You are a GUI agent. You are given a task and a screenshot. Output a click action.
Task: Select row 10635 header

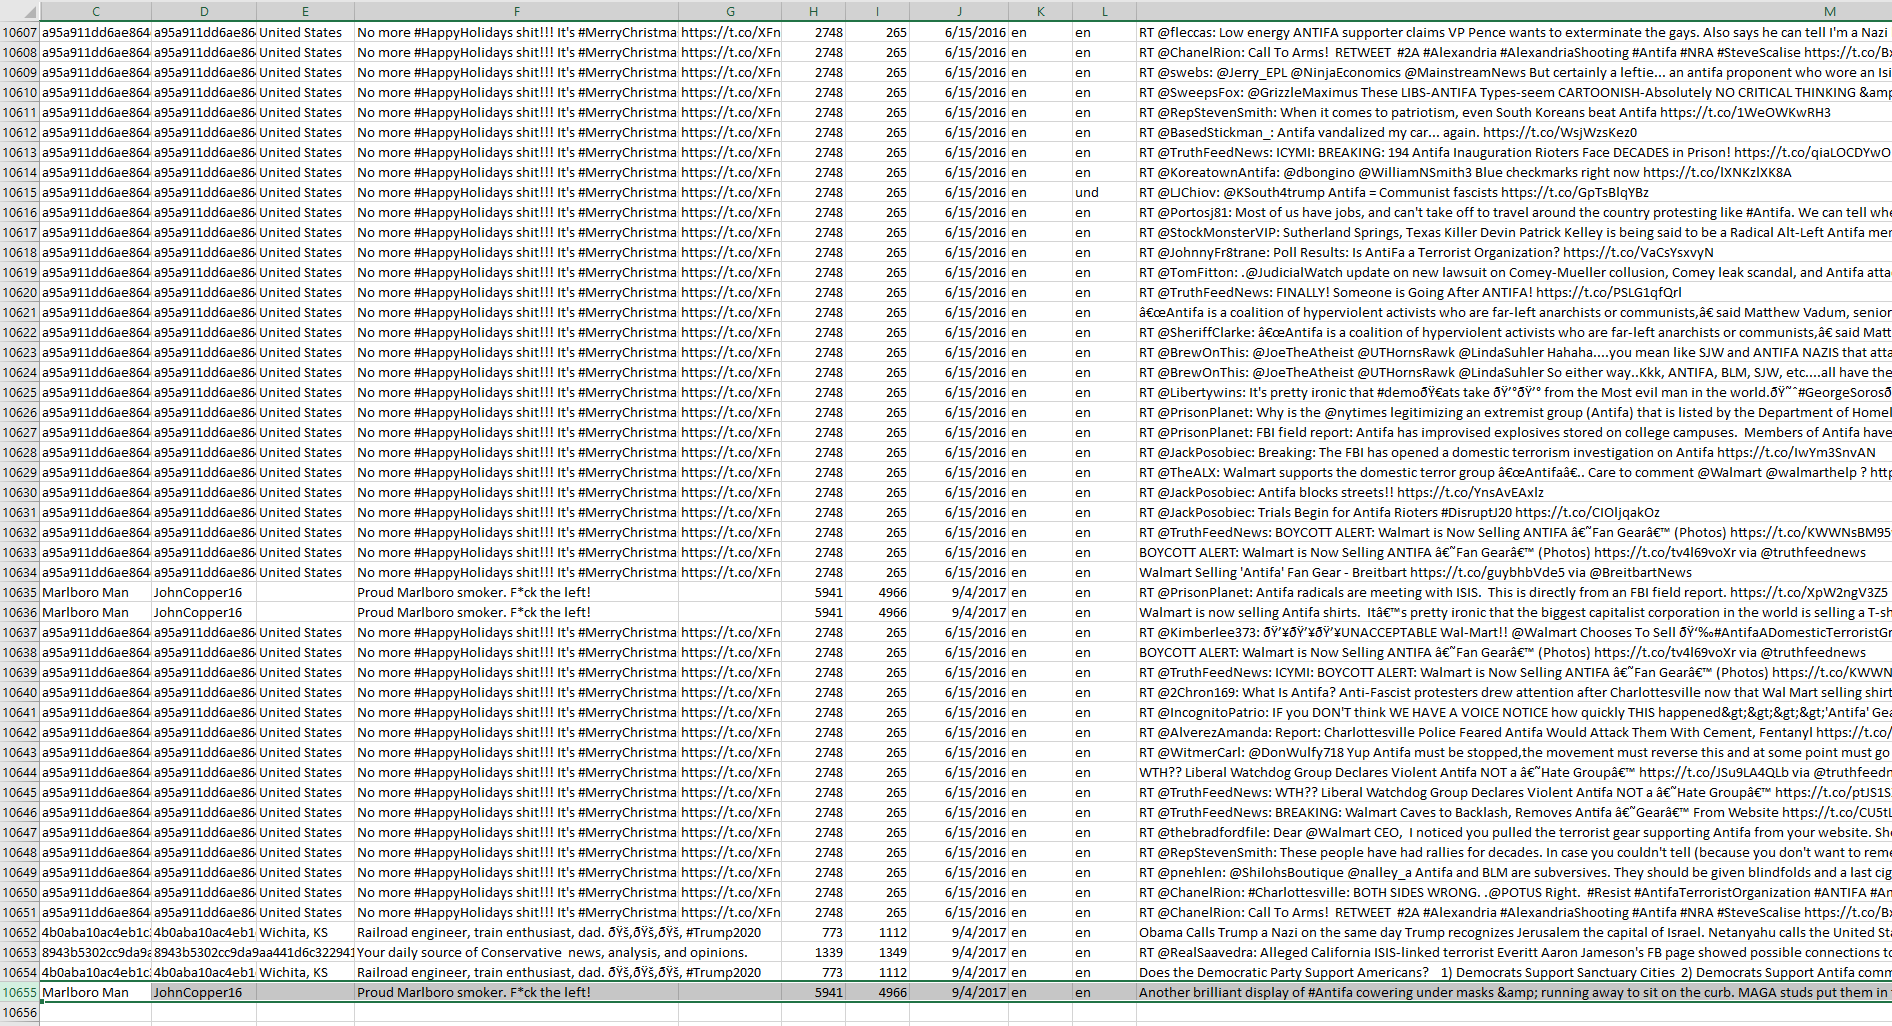(x=20, y=592)
